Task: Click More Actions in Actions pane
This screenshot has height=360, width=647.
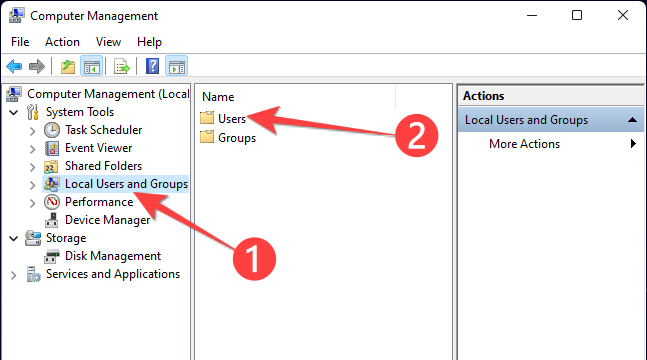Action: 524,144
